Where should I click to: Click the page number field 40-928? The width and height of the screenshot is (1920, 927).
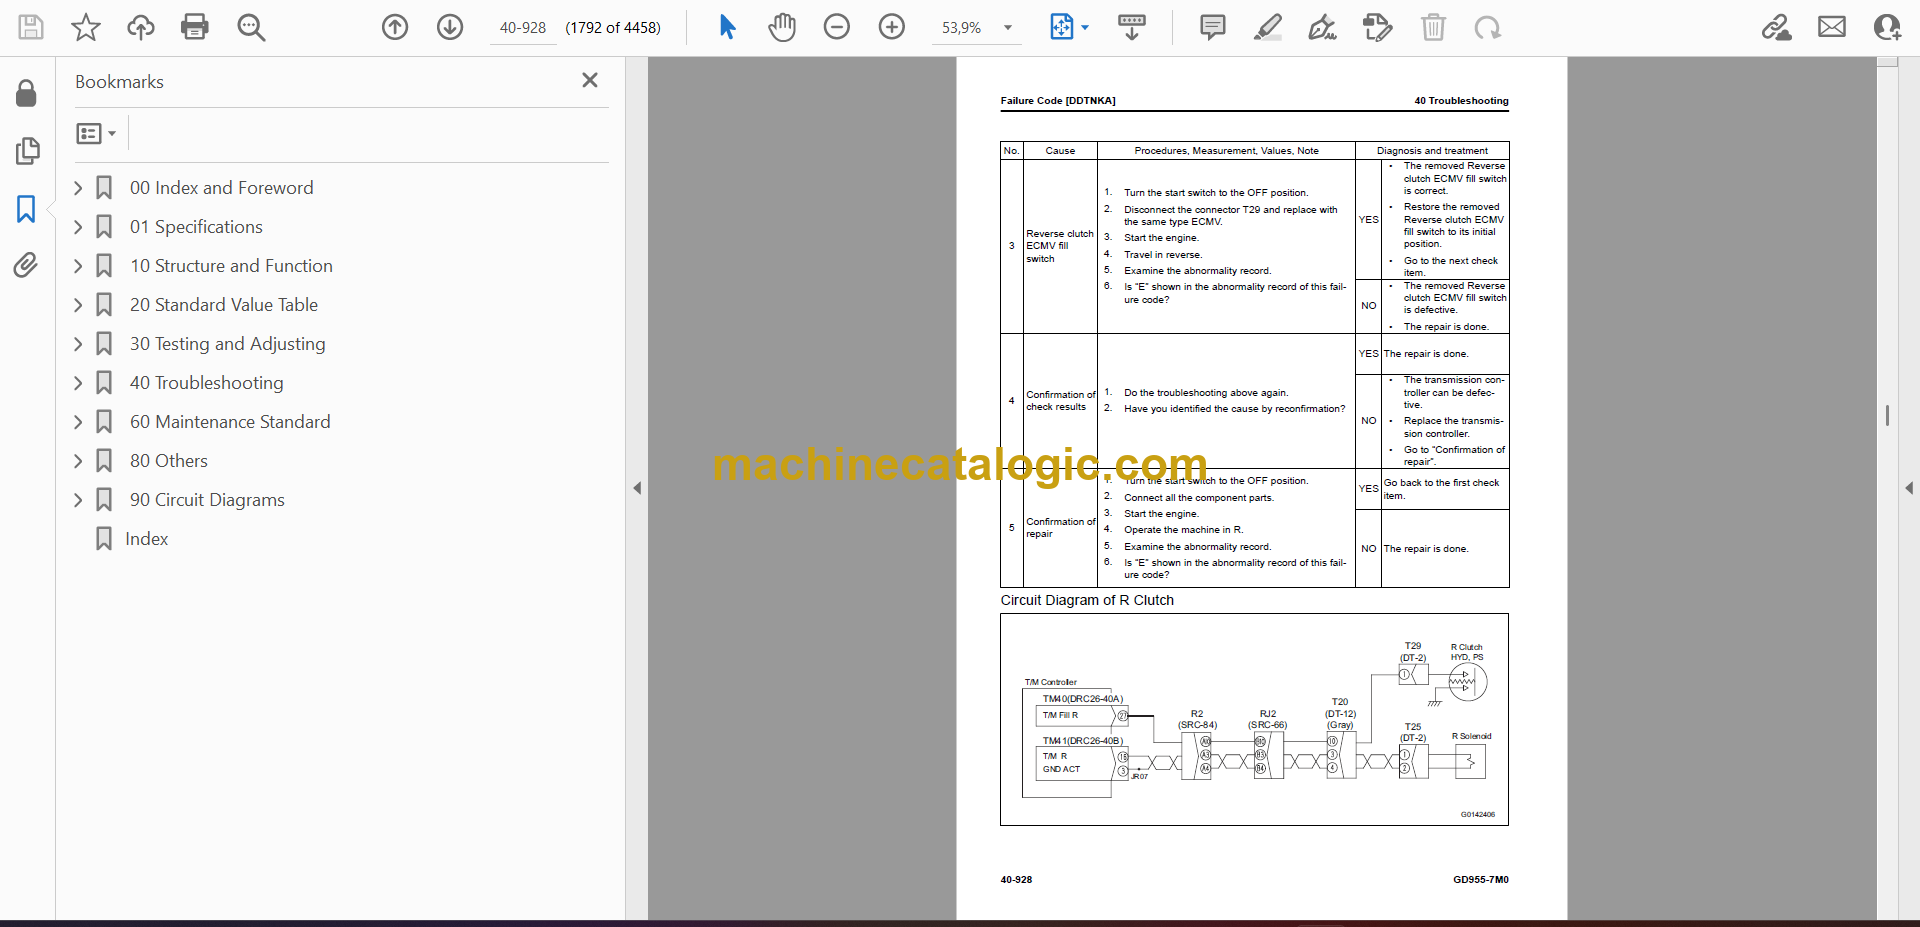523,28
